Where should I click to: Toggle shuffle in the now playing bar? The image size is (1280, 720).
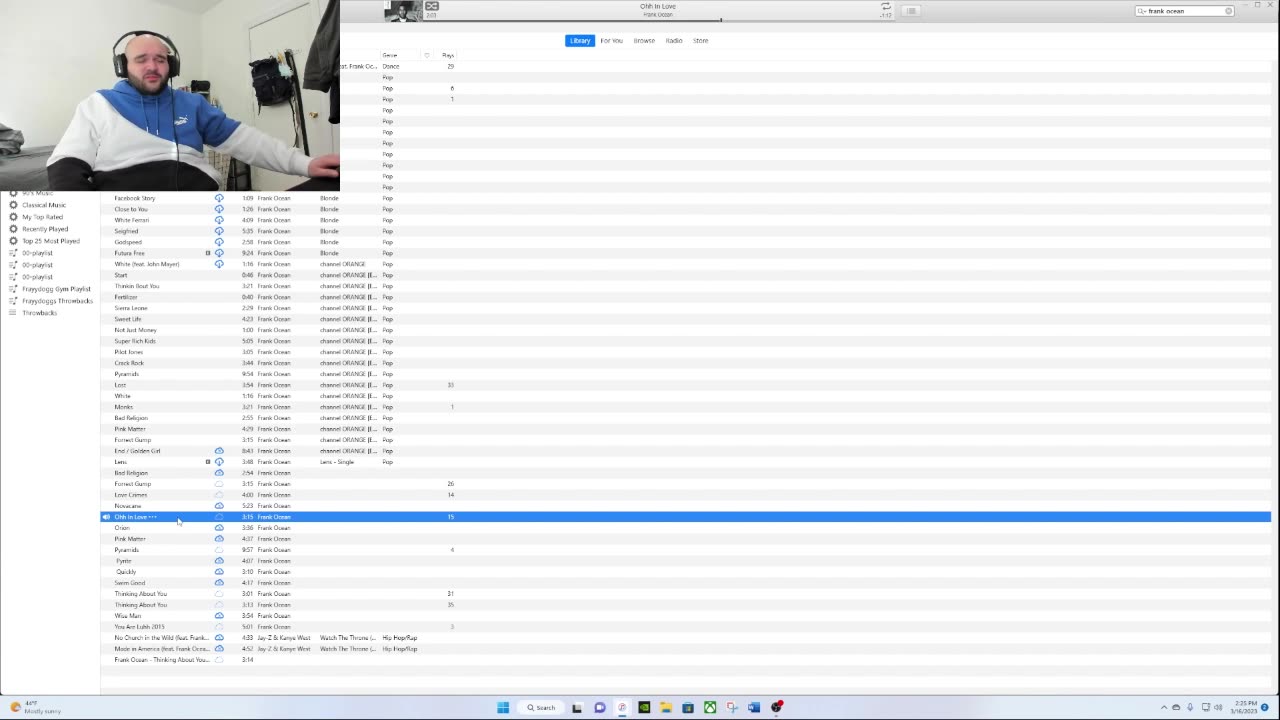coord(432,6)
